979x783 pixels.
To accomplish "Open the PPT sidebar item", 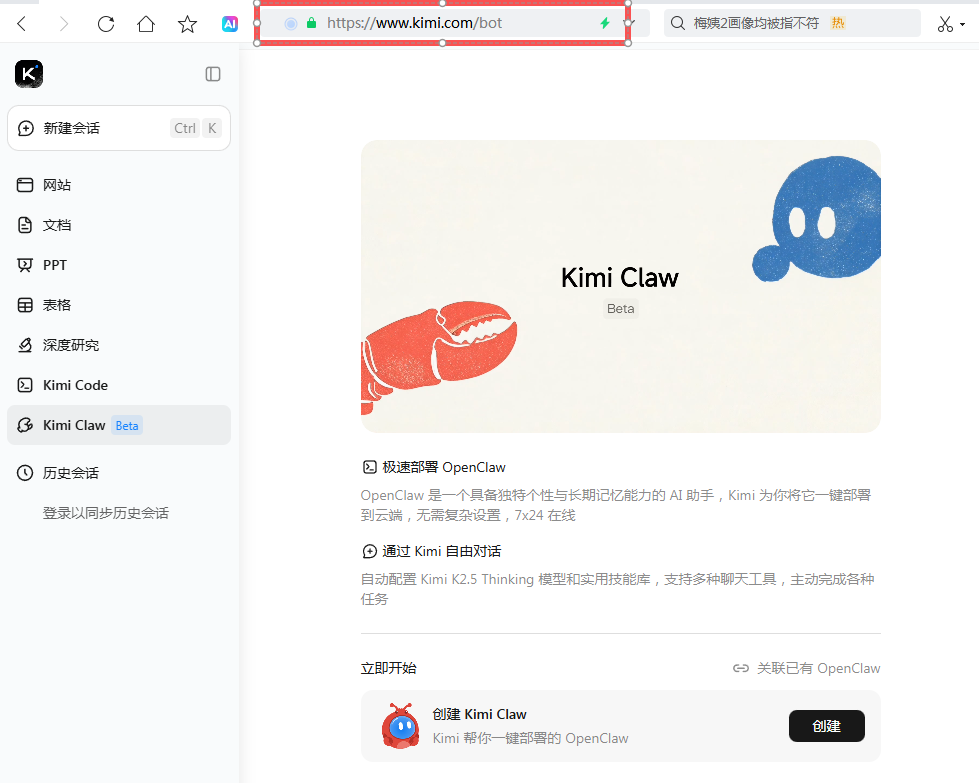I will 119,265.
